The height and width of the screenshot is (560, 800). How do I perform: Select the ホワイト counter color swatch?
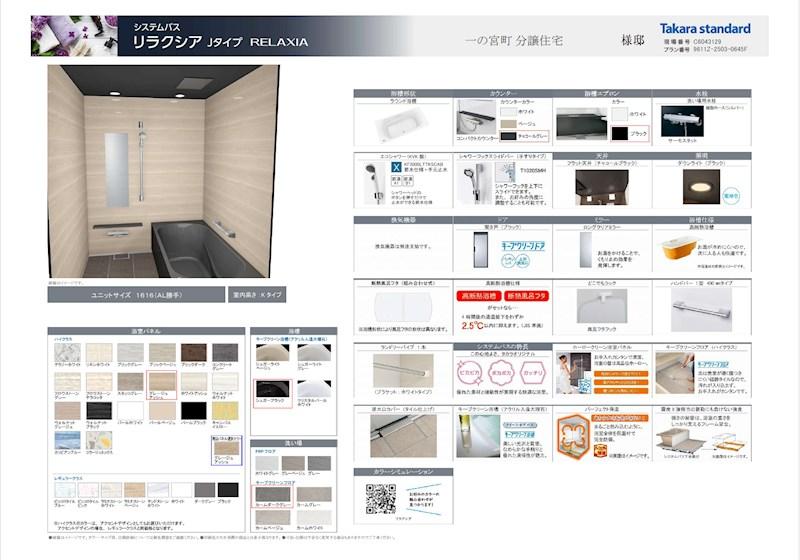tap(509, 112)
